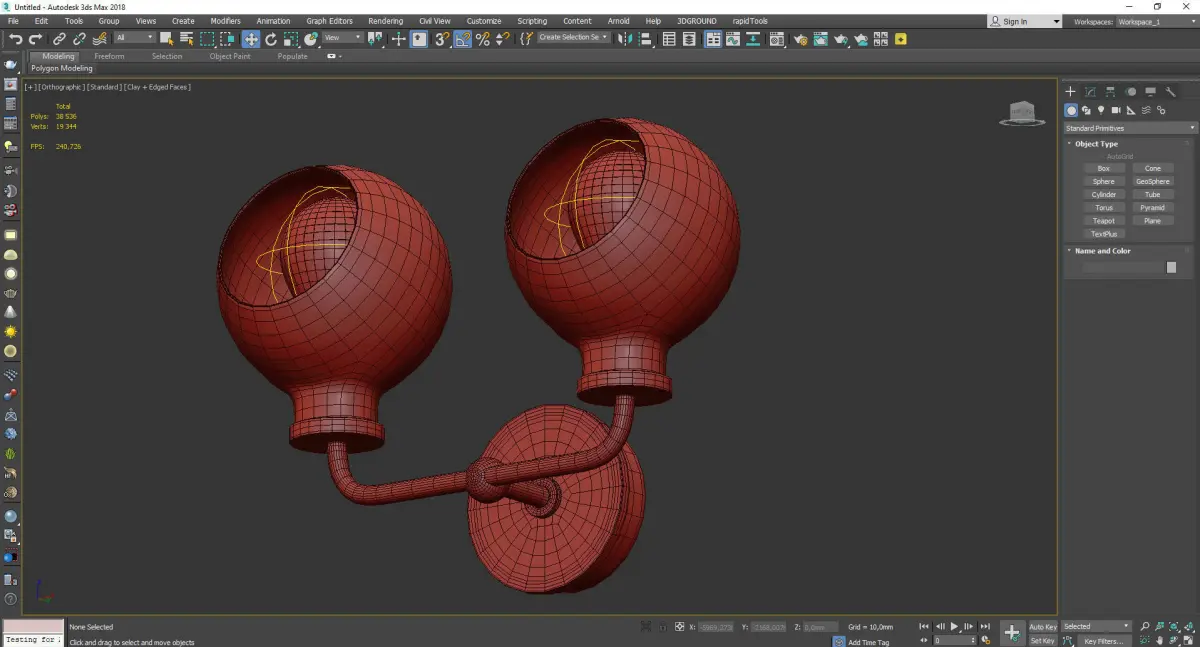Viewport: 1200px width, 647px height.
Task: Toggle the Angle Snap button
Action: 463,39
